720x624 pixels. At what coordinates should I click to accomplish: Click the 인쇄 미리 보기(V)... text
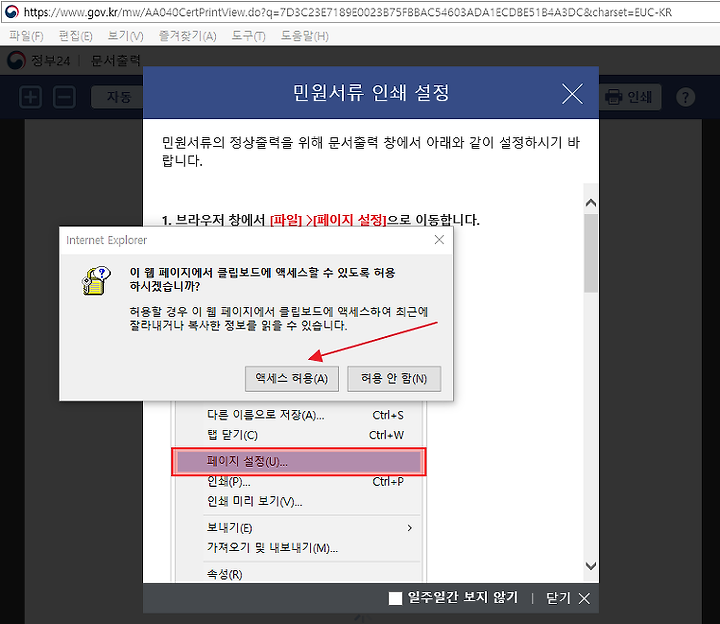254,501
